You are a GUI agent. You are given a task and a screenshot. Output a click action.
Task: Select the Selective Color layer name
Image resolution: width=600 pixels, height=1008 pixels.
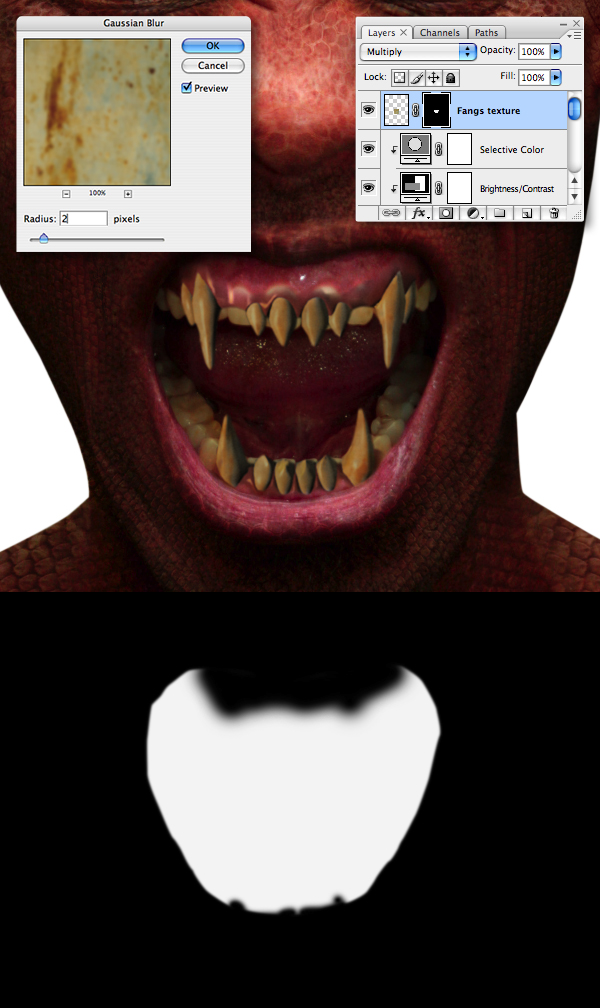click(512, 149)
